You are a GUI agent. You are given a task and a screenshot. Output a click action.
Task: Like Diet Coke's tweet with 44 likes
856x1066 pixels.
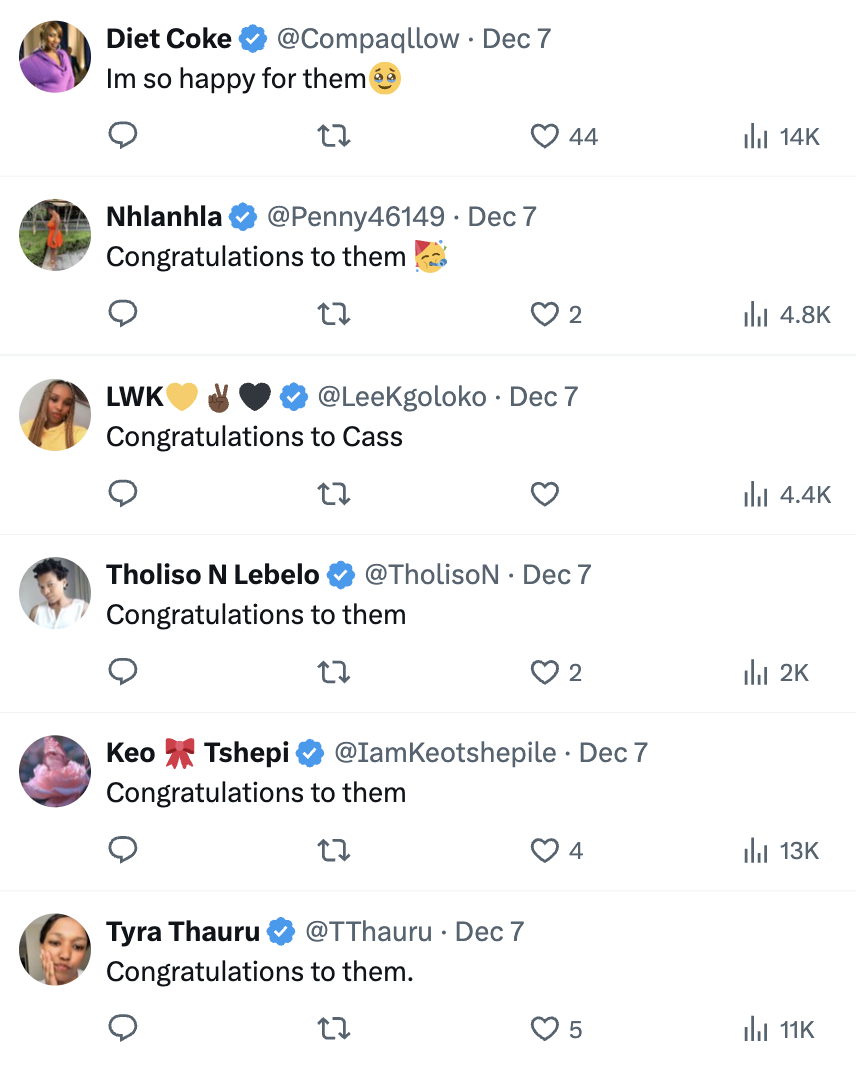pyautogui.click(x=544, y=136)
